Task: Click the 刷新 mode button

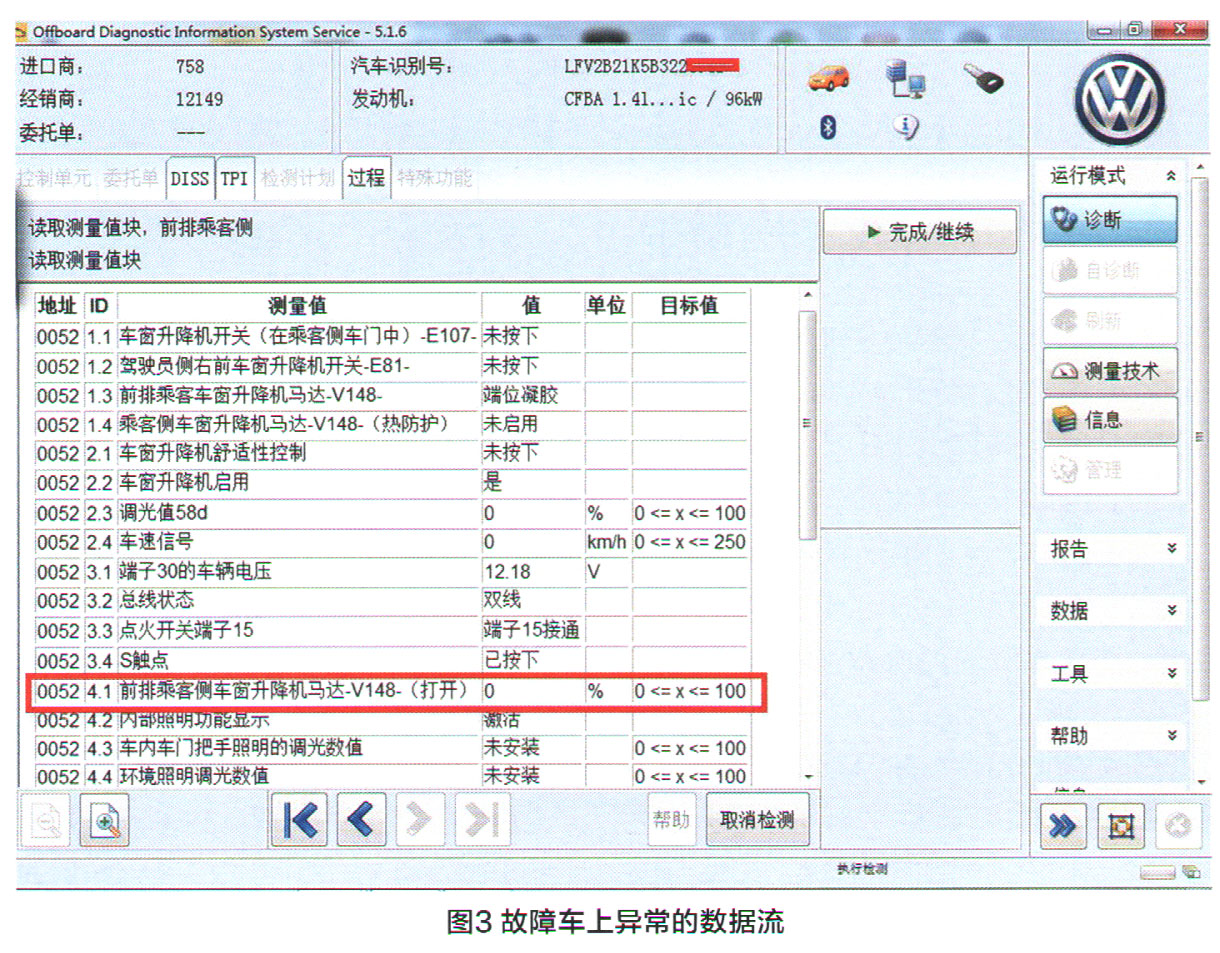Action: [1110, 321]
